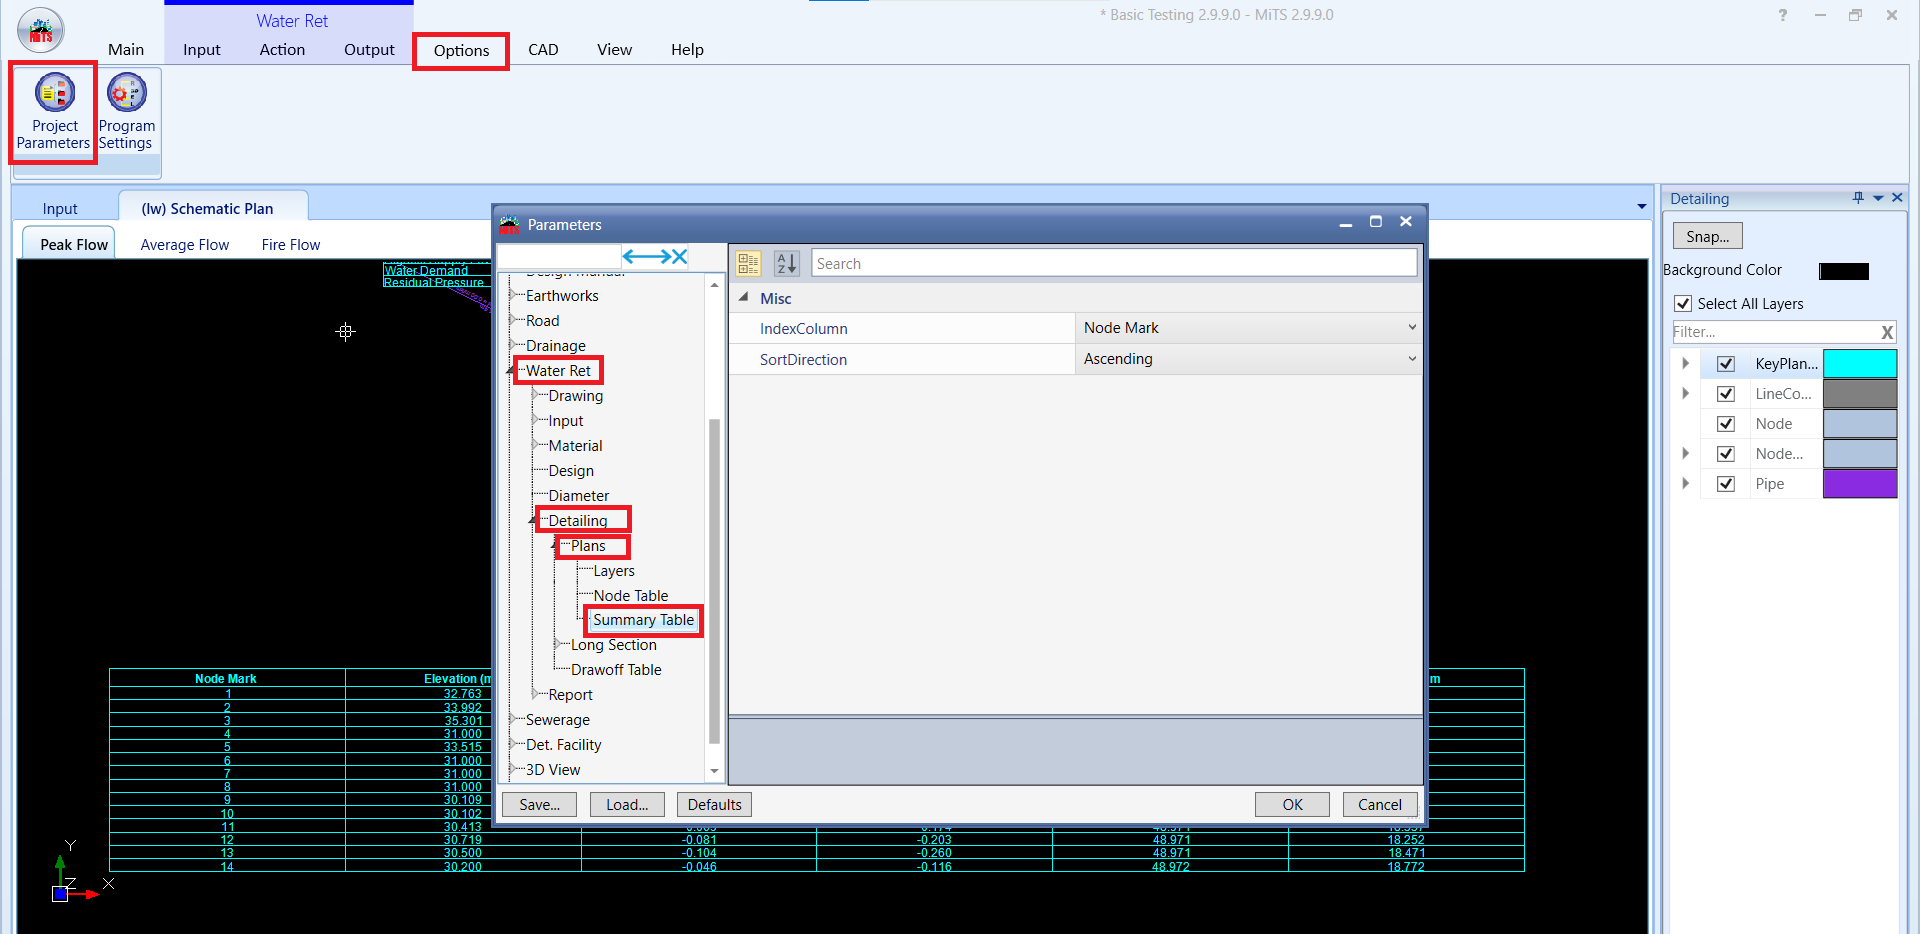This screenshot has height=934, width=1920.
Task: Open the Output ribbon tab
Action: [x=369, y=49]
